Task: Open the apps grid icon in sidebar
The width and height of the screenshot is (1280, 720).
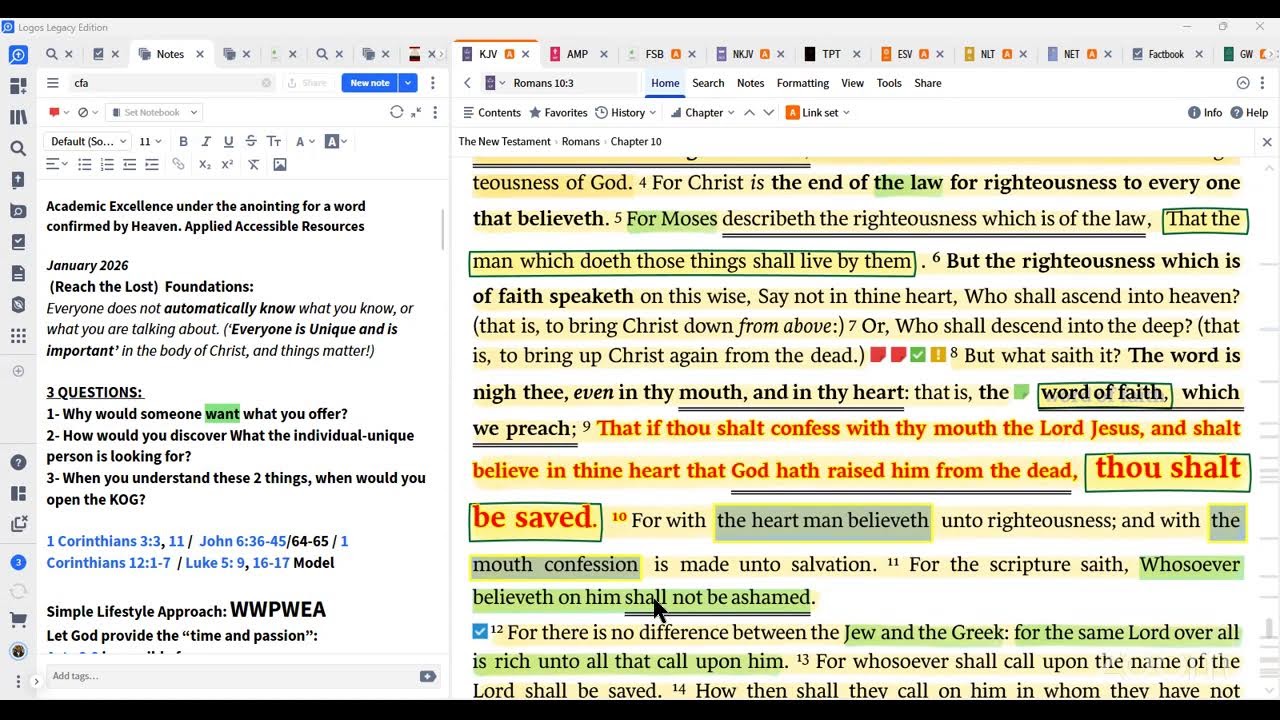Action: 18,336
